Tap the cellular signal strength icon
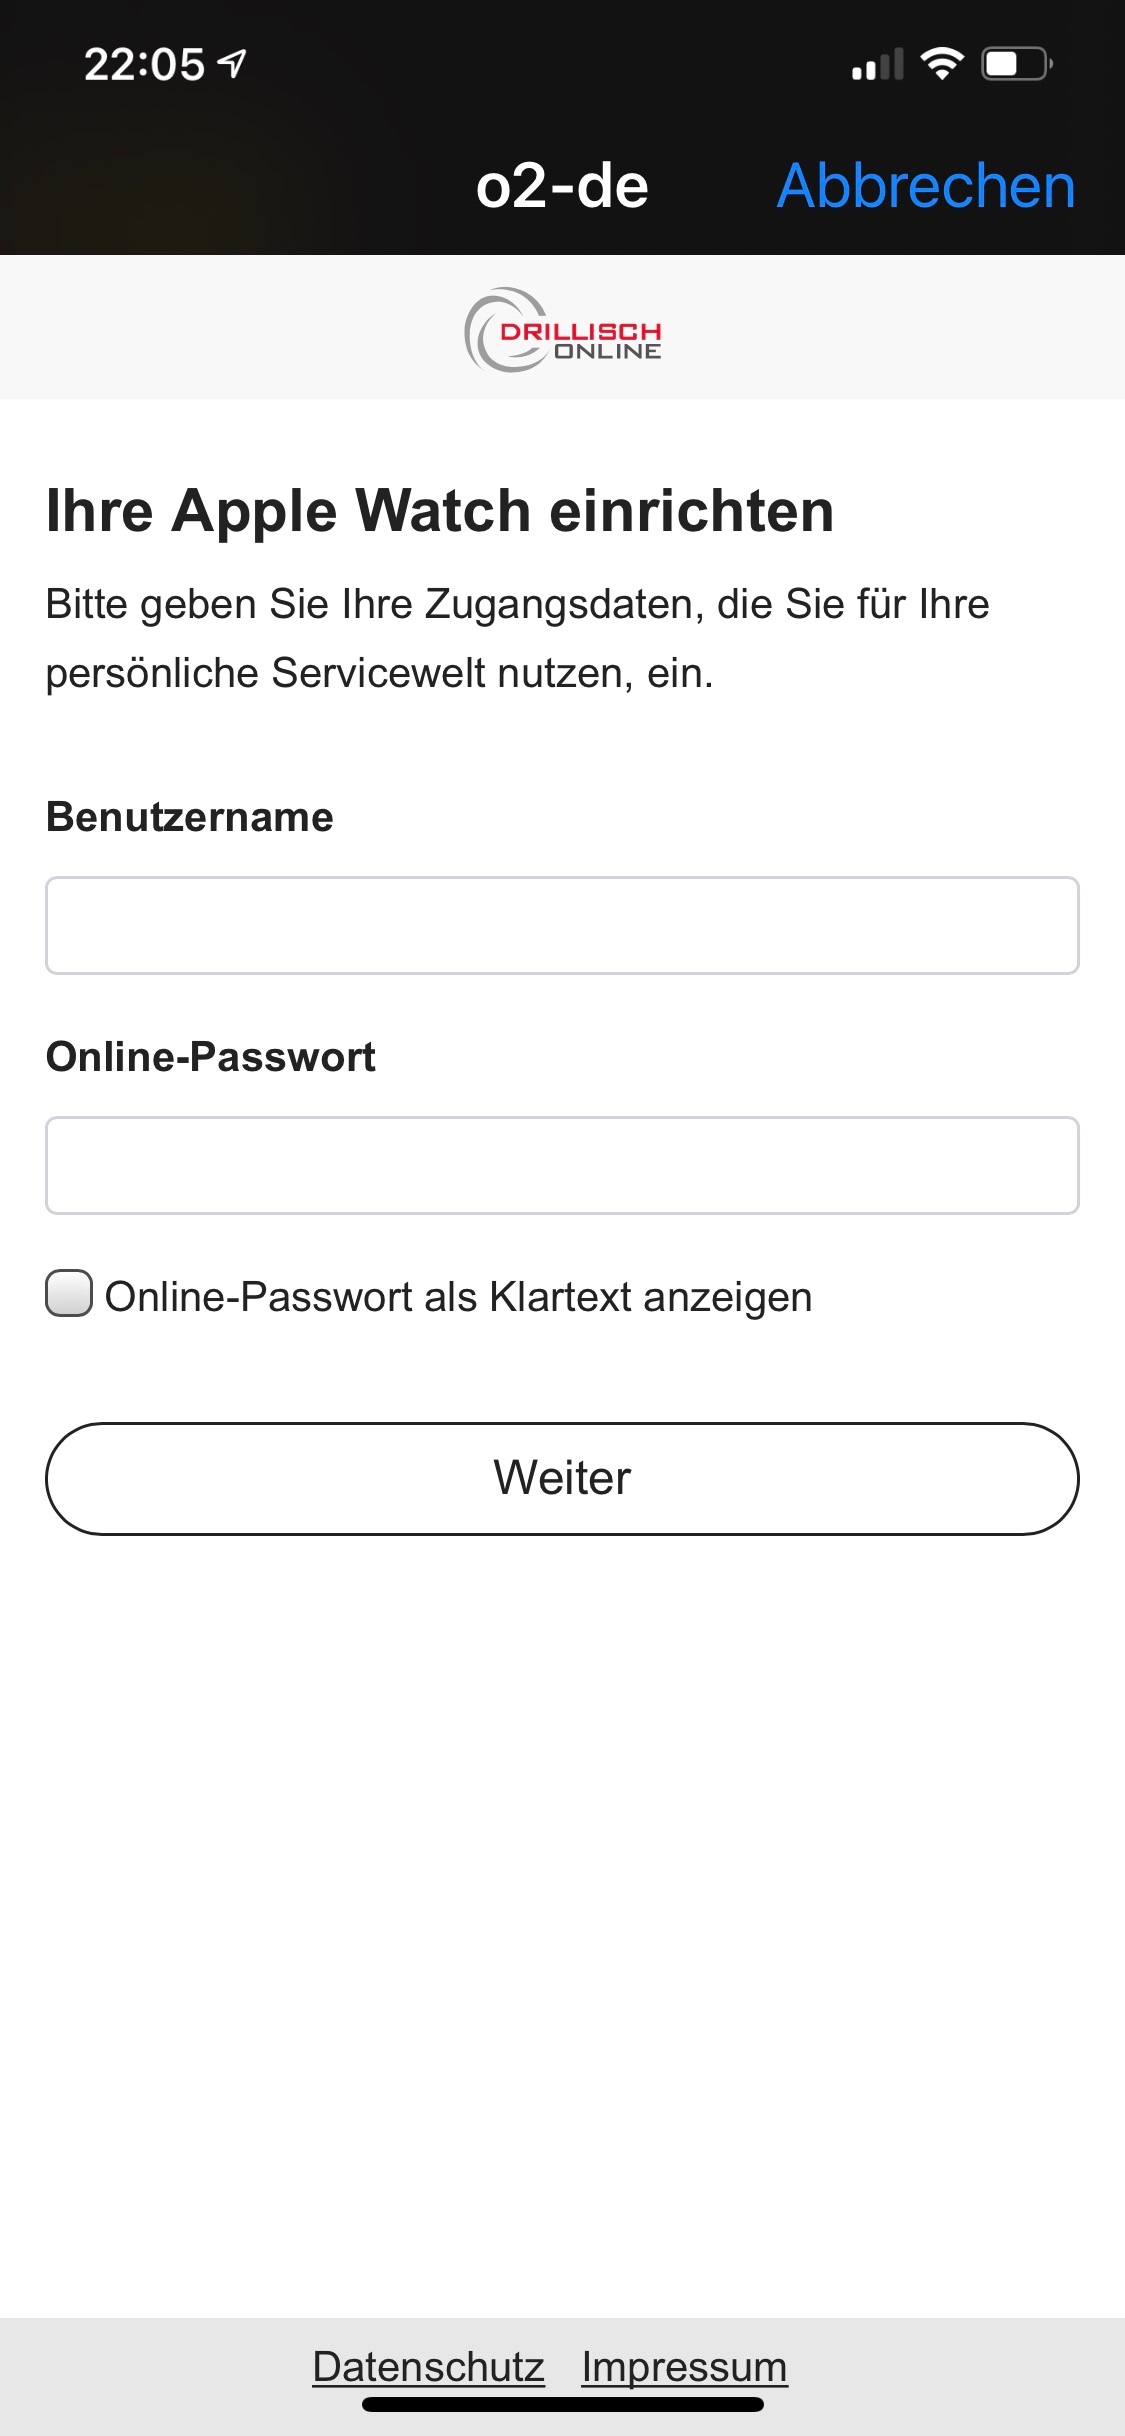Image resolution: width=1125 pixels, height=2436 pixels. pyautogui.click(x=877, y=65)
